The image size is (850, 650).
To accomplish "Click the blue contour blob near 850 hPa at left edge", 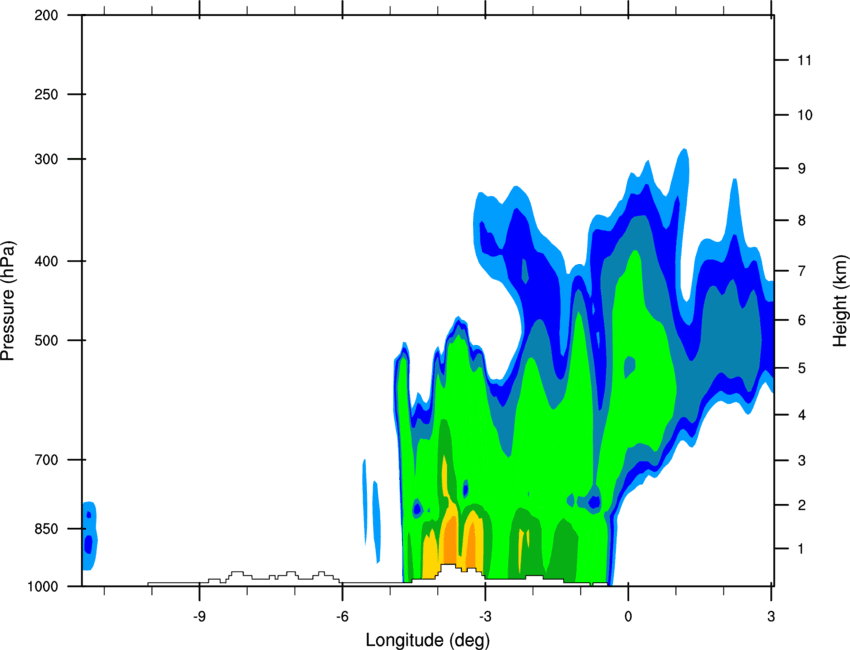I will click(x=89, y=536).
